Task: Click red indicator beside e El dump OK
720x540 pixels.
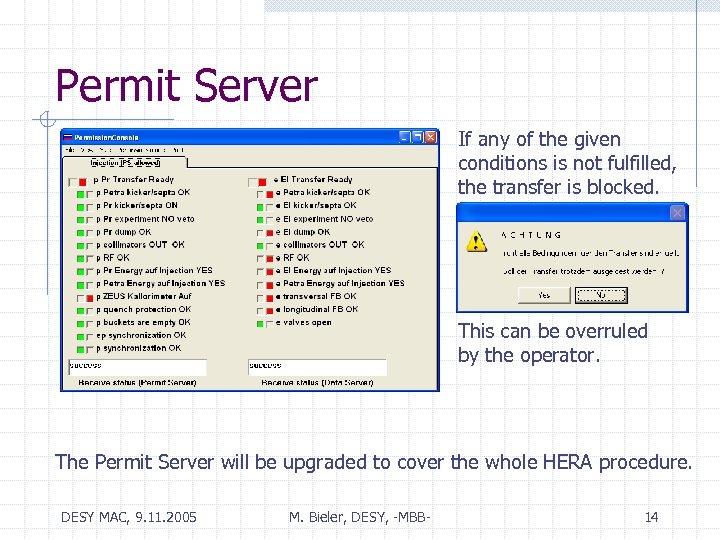Action: click(x=270, y=233)
